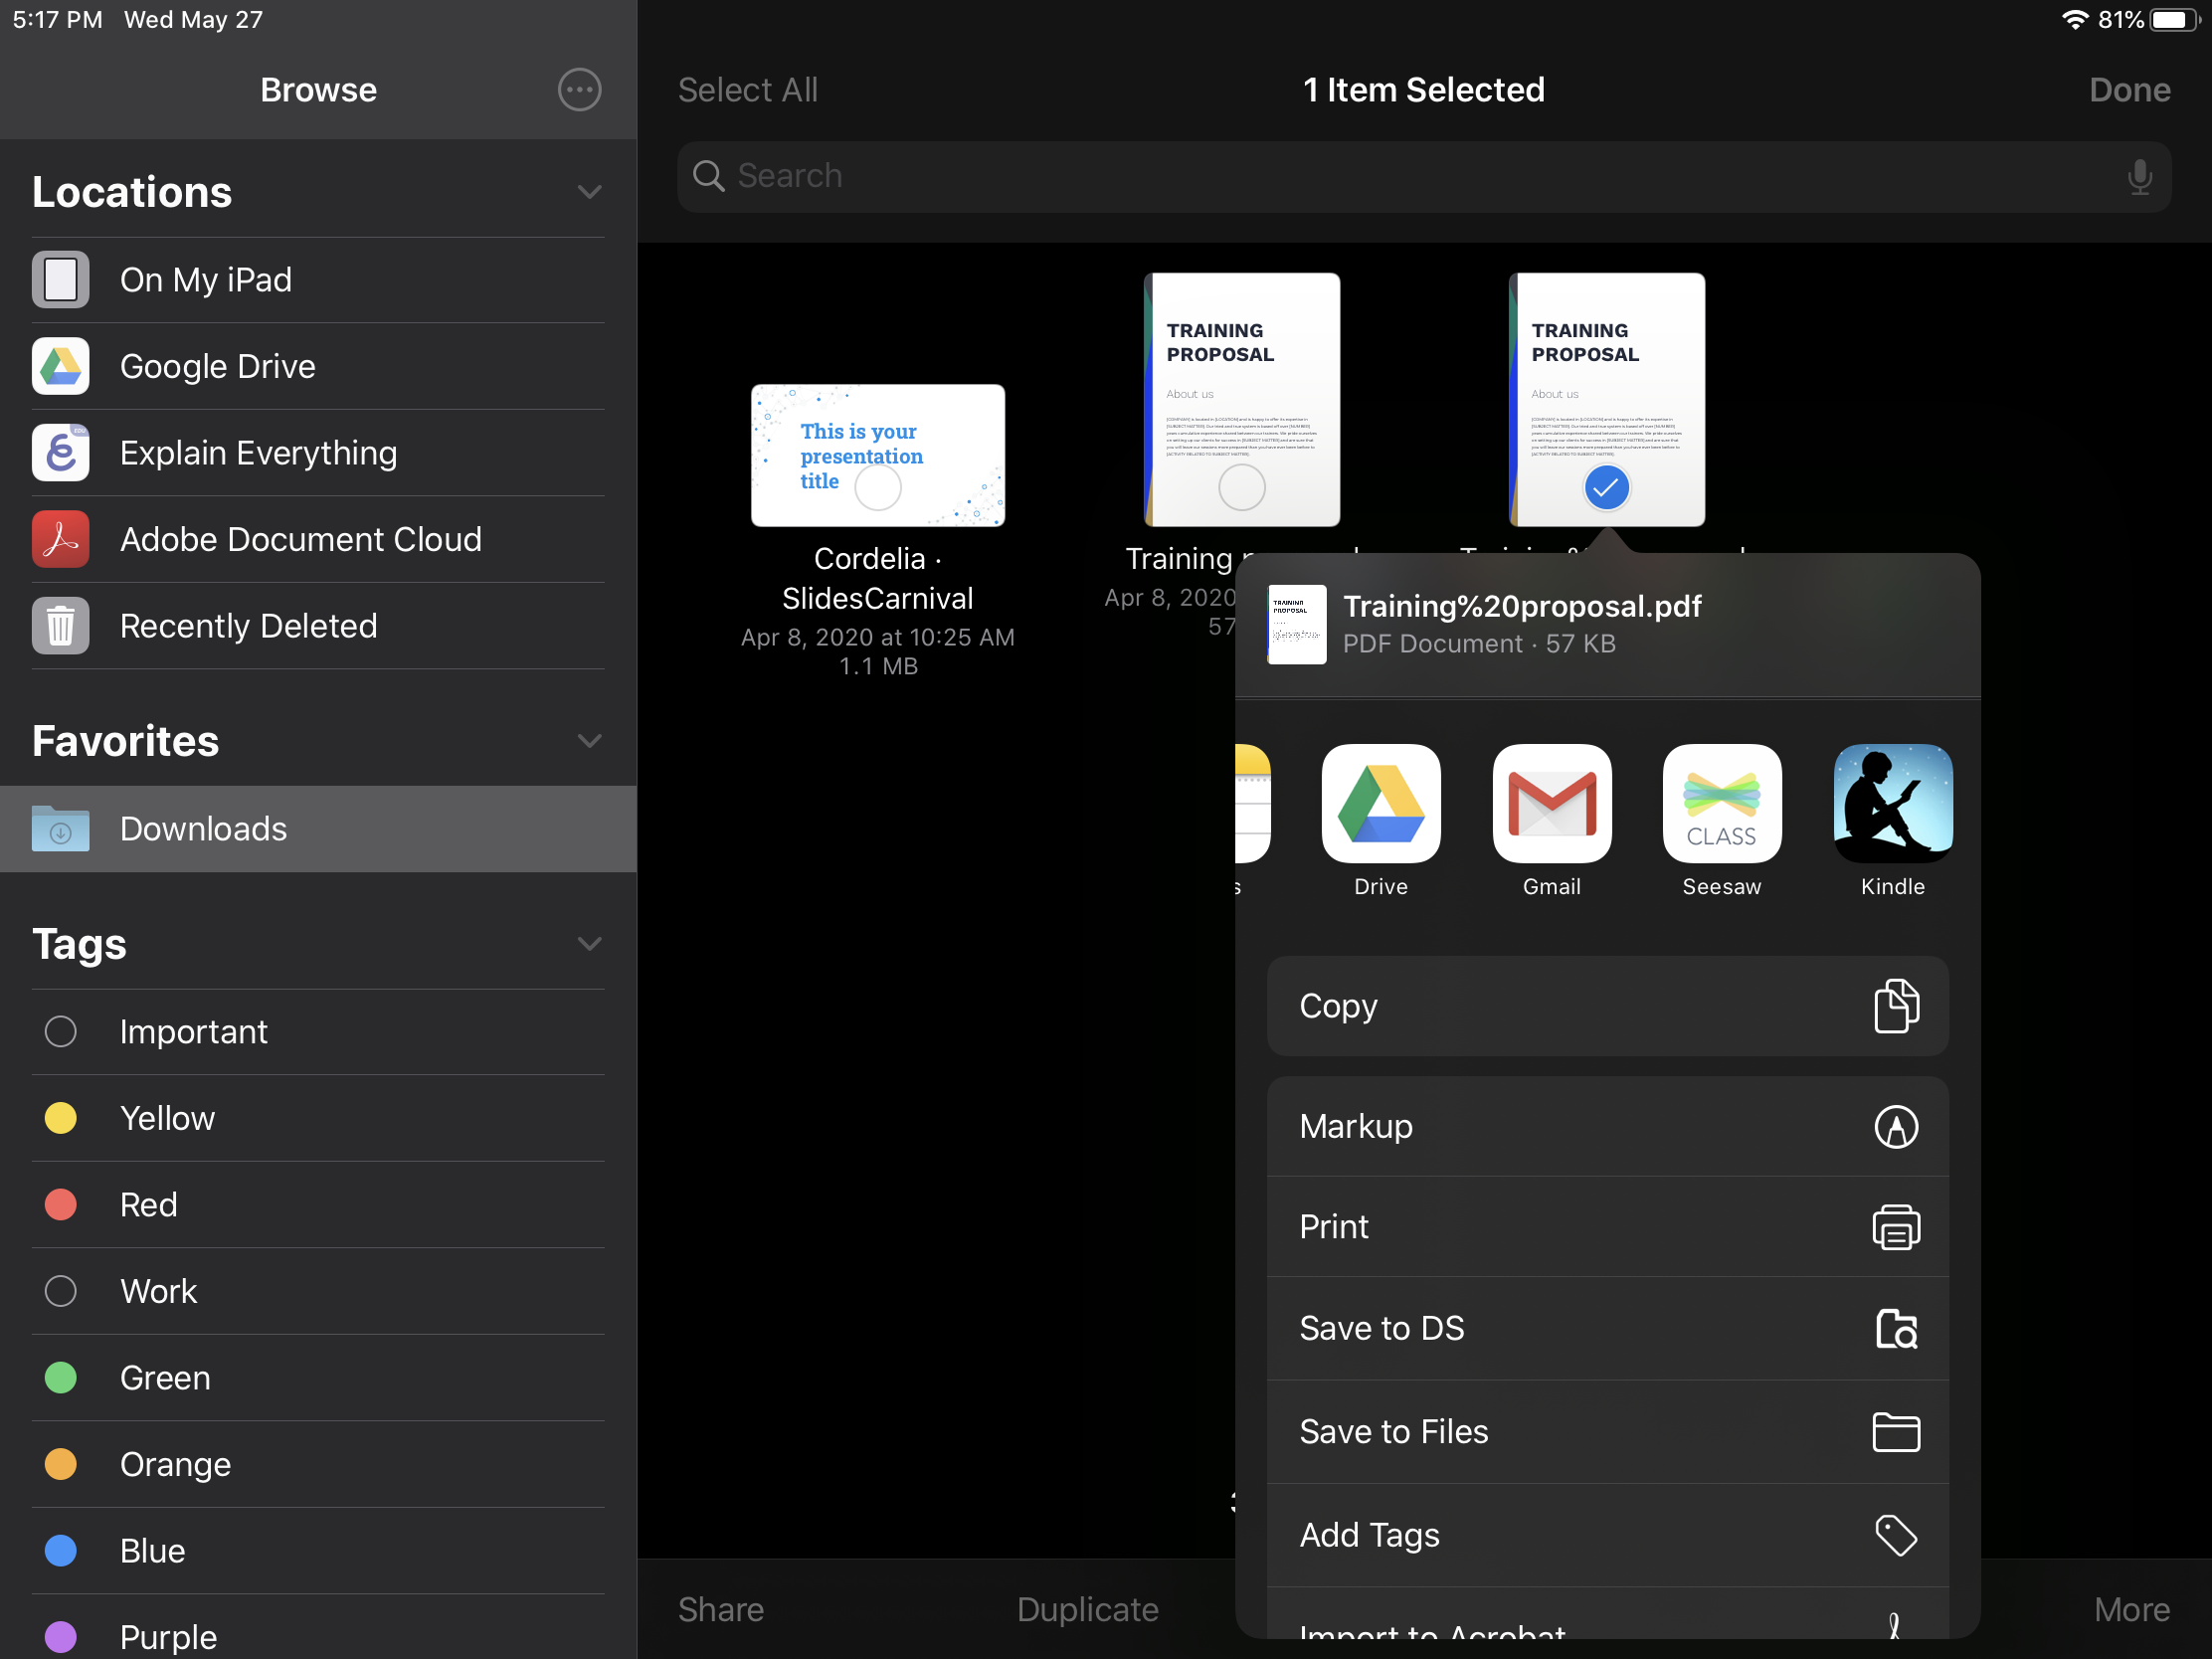Tap the battery status icon
This screenshot has height=1659, width=2212.
point(2177,20)
